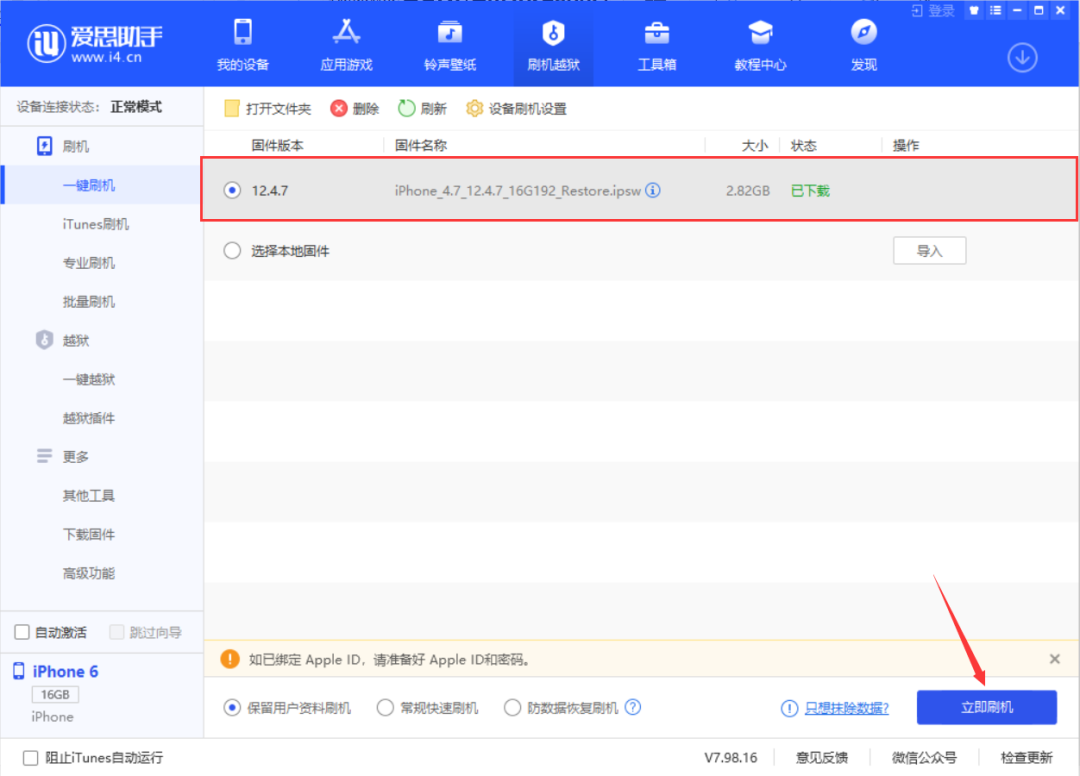The width and height of the screenshot is (1080, 776).
Task: Open the list menu icon in title bar
Action: pos(996,10)
